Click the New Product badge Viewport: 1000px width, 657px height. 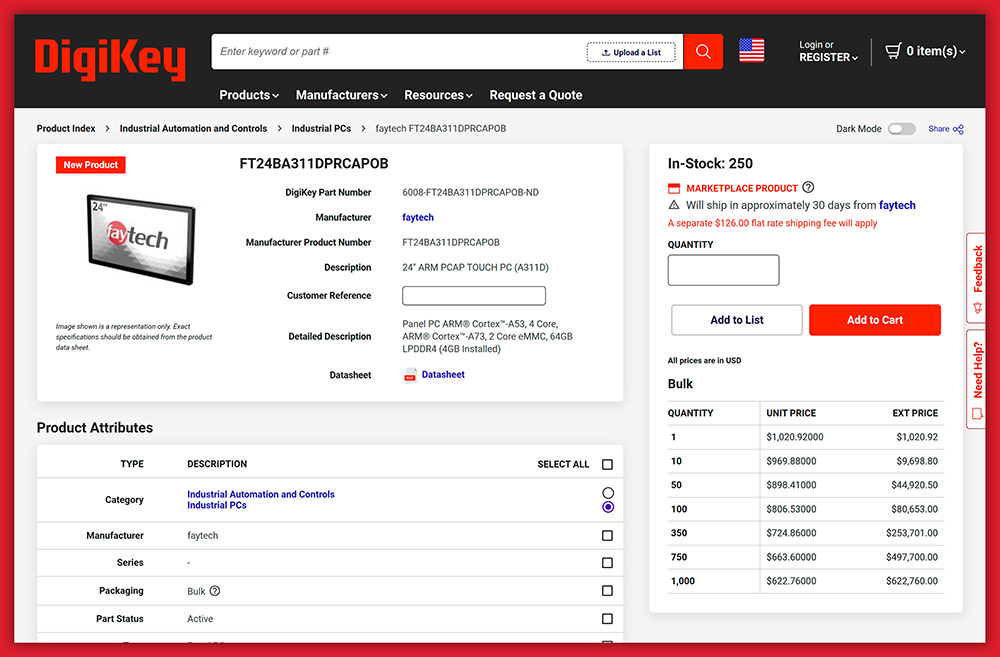(x=91, y=165)
